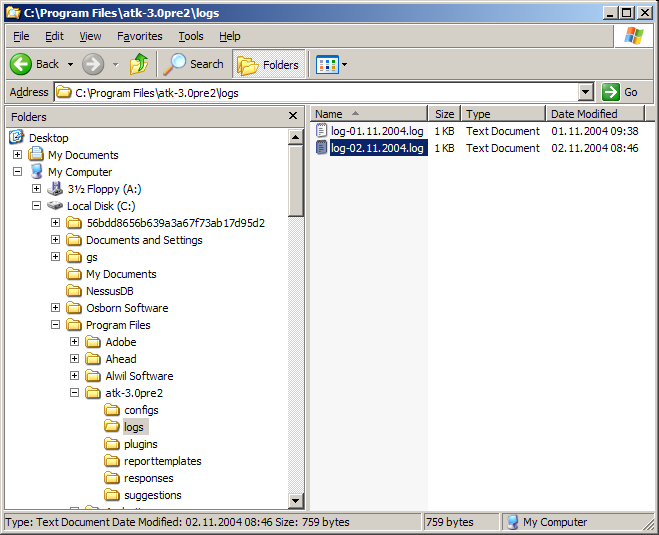The width and height of the screenshot is (659, 535).
Task: Expand the Alwil Software folder node
Action: pyautogui.click(x=74, y=376)
